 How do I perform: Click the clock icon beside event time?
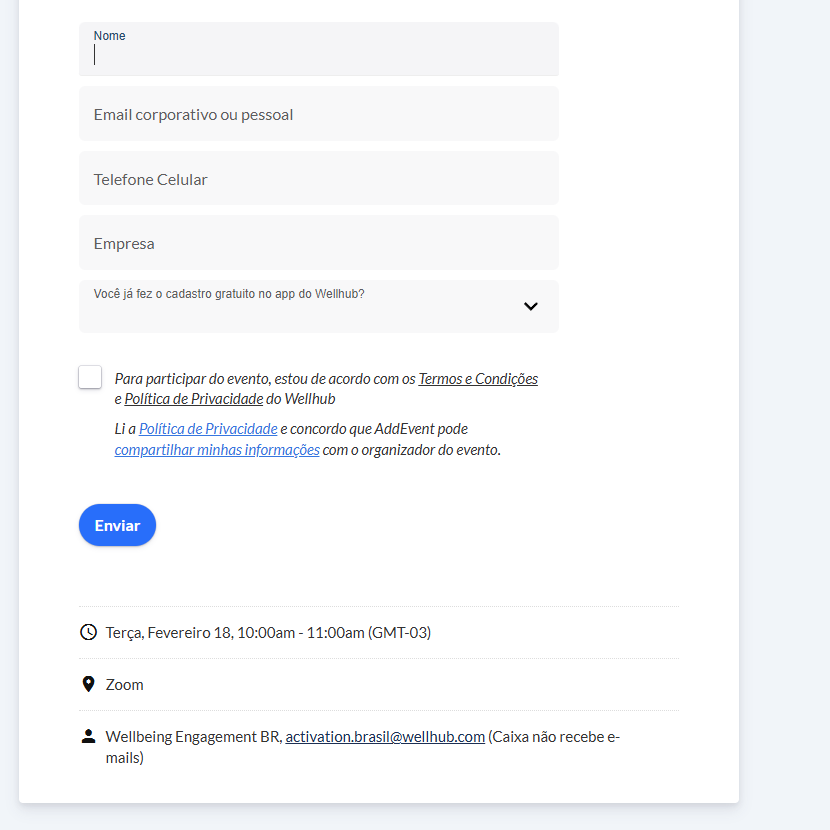[88, 632]
